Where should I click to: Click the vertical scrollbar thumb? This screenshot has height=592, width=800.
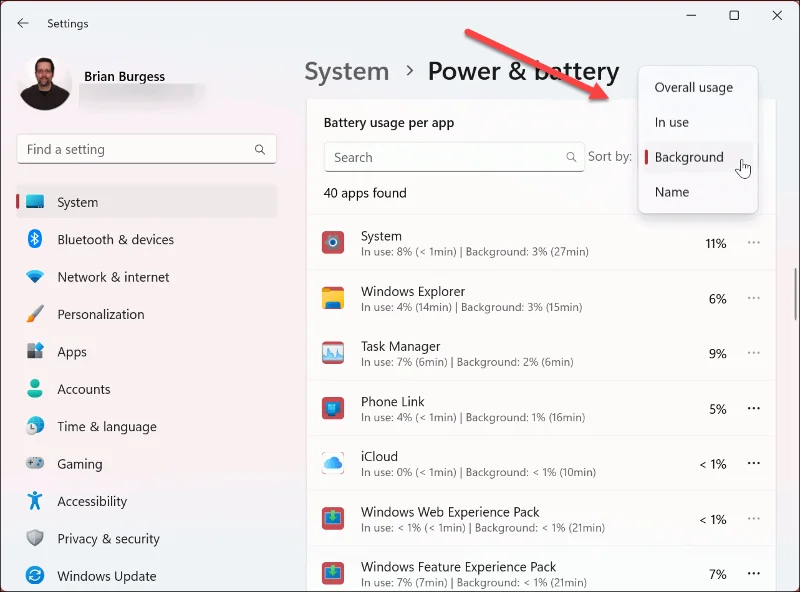pos(795,294)
